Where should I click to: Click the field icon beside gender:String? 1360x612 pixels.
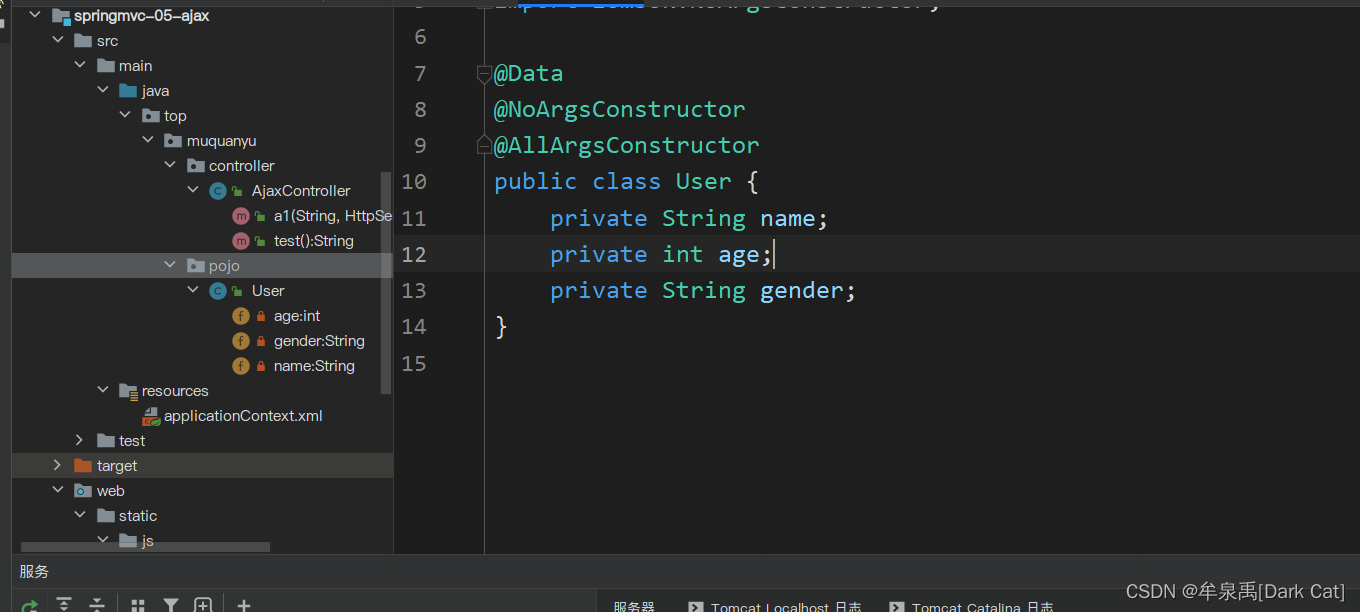pyautogui.click(x=240, y=341)
